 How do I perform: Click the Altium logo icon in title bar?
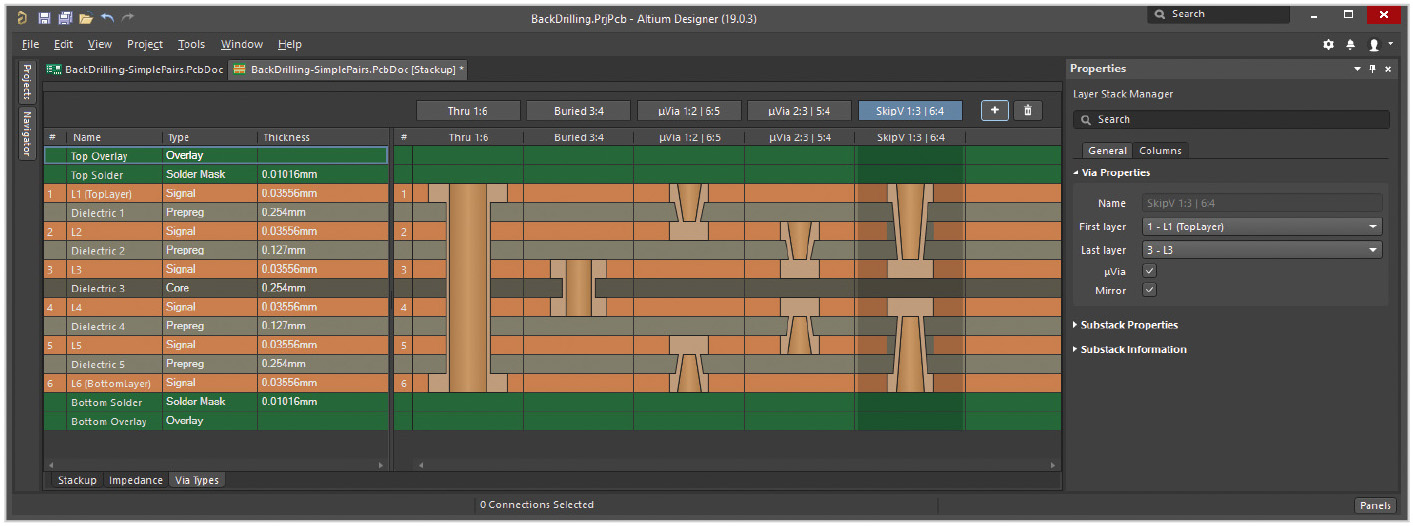point(21,18)
